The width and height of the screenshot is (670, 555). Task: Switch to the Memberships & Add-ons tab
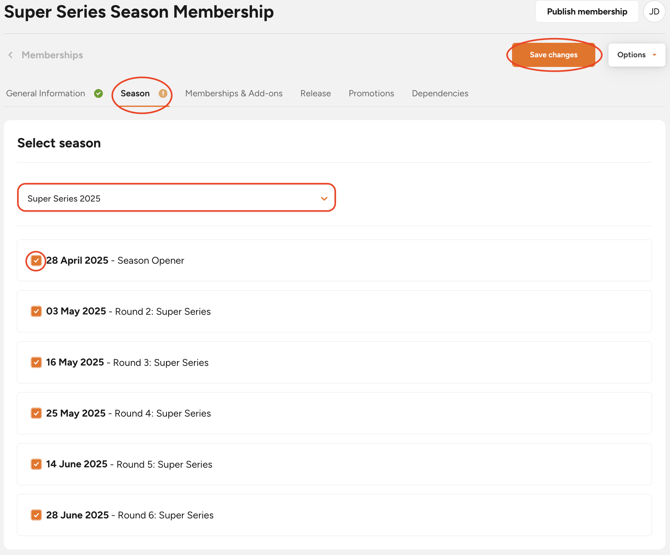coord(233,94)
